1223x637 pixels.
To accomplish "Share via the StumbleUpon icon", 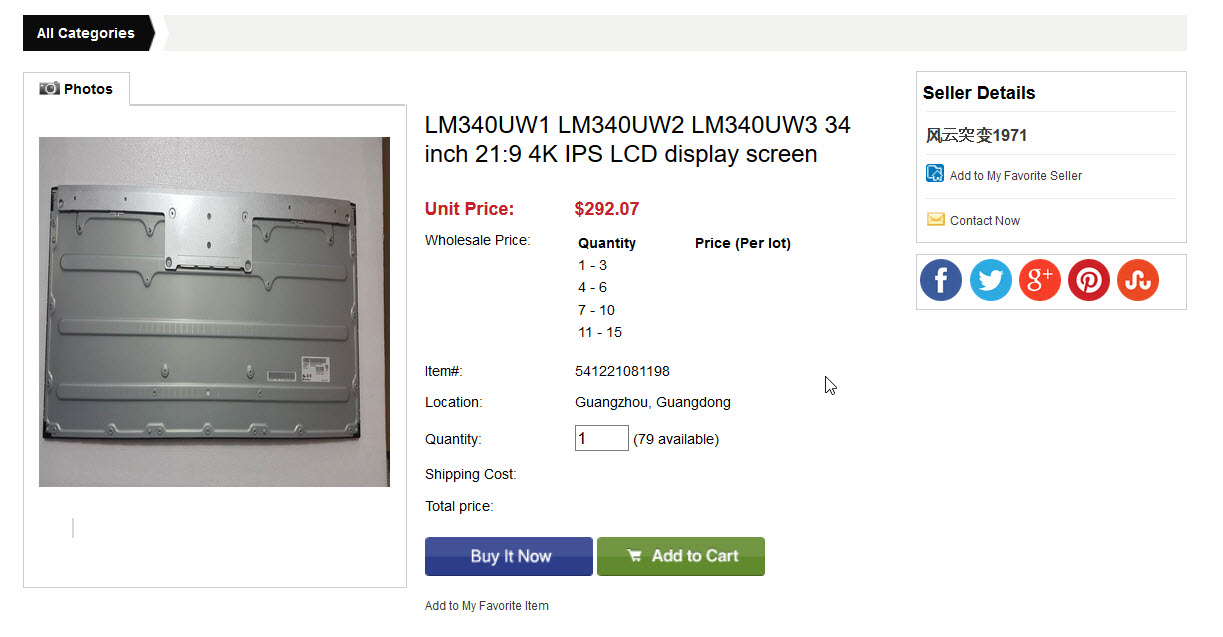I will (1138, 281).
